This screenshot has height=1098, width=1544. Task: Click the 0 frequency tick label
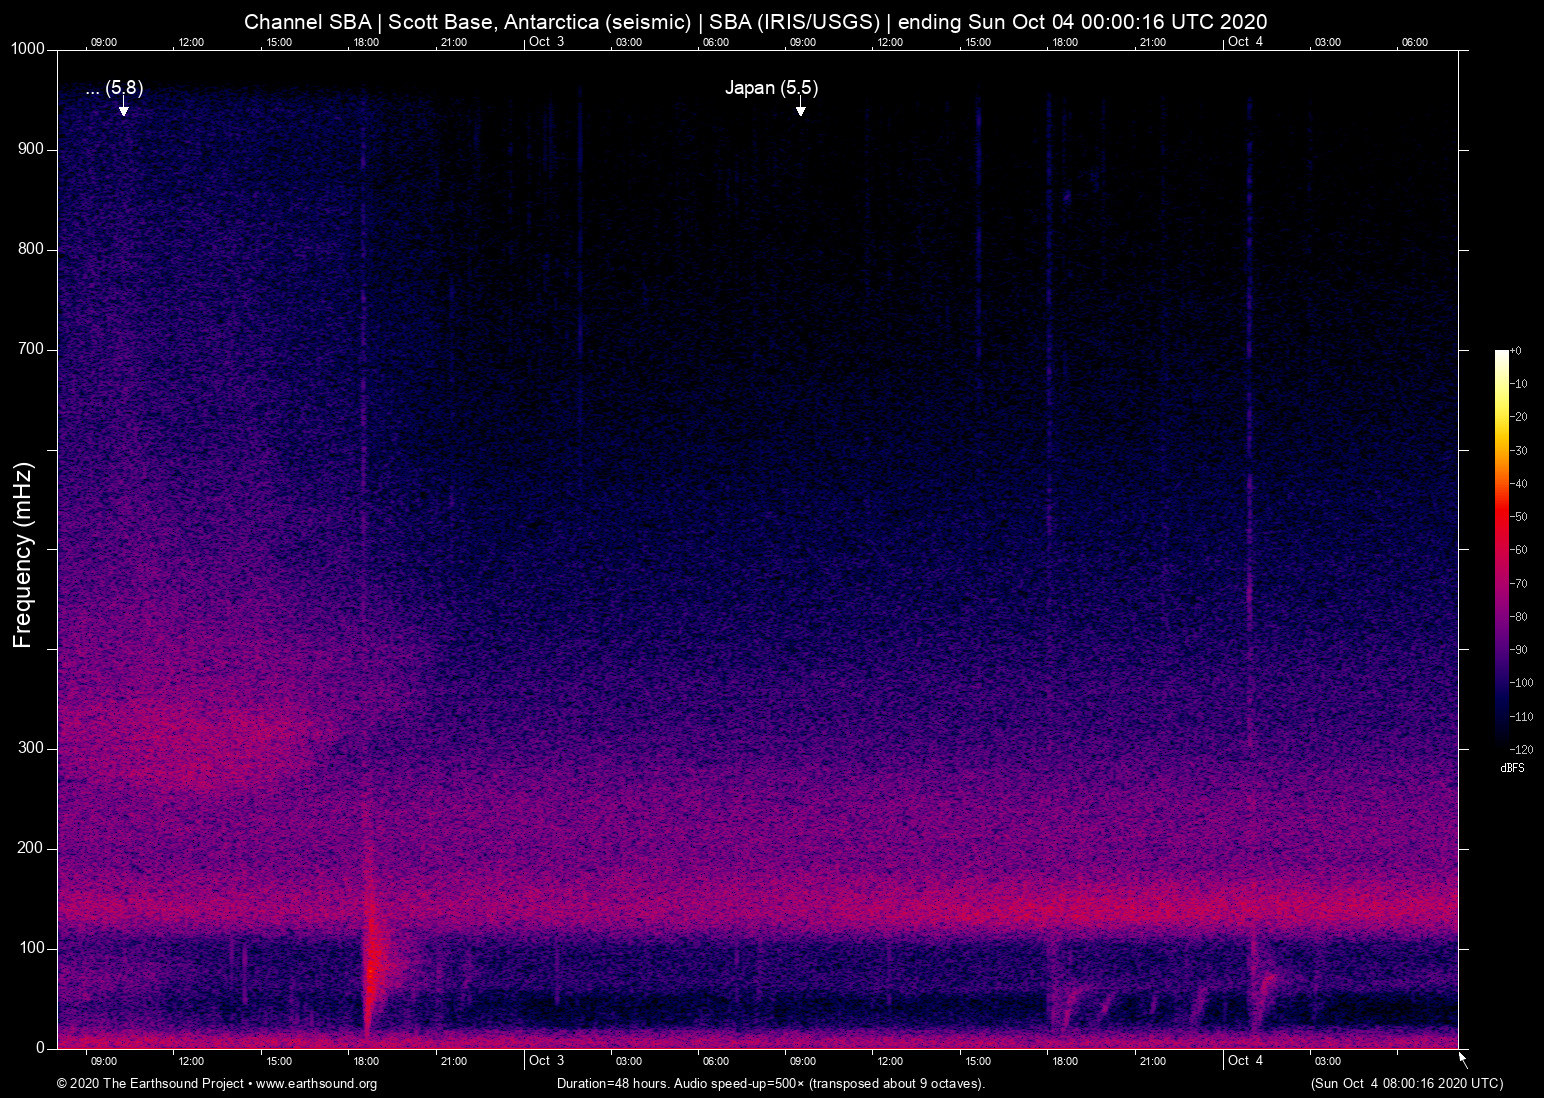pos(40,1047)
